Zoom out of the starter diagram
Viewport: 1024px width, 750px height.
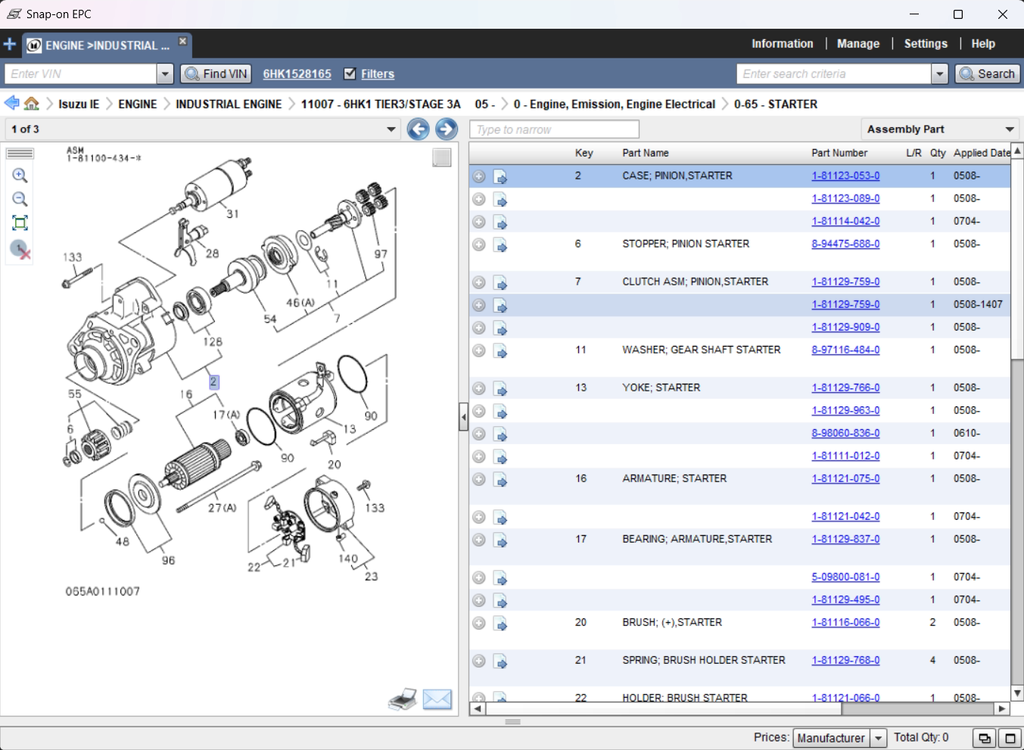click(20, 199)
